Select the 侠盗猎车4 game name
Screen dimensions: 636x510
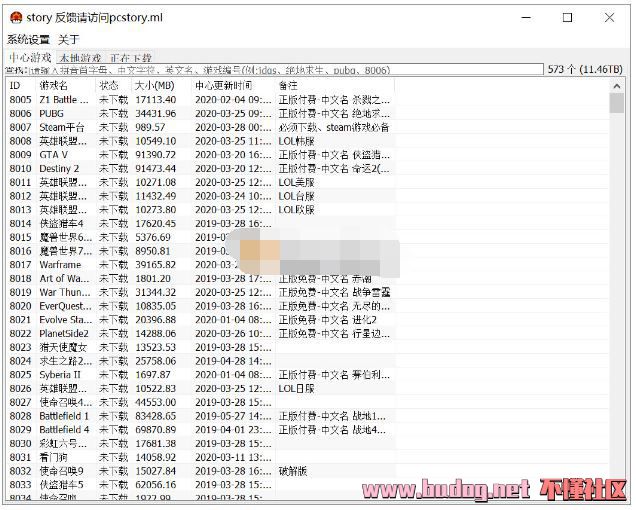point(61,224)
